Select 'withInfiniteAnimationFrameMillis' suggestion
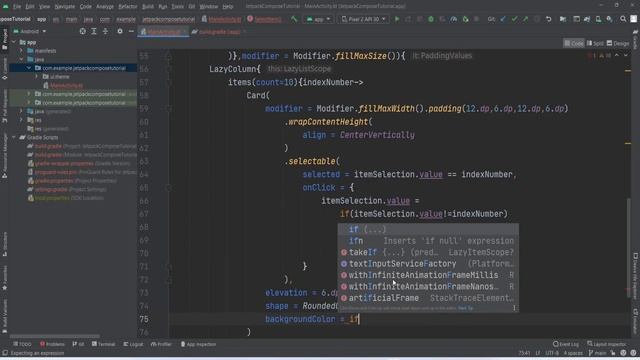640x360 pixels. [428, 275]
